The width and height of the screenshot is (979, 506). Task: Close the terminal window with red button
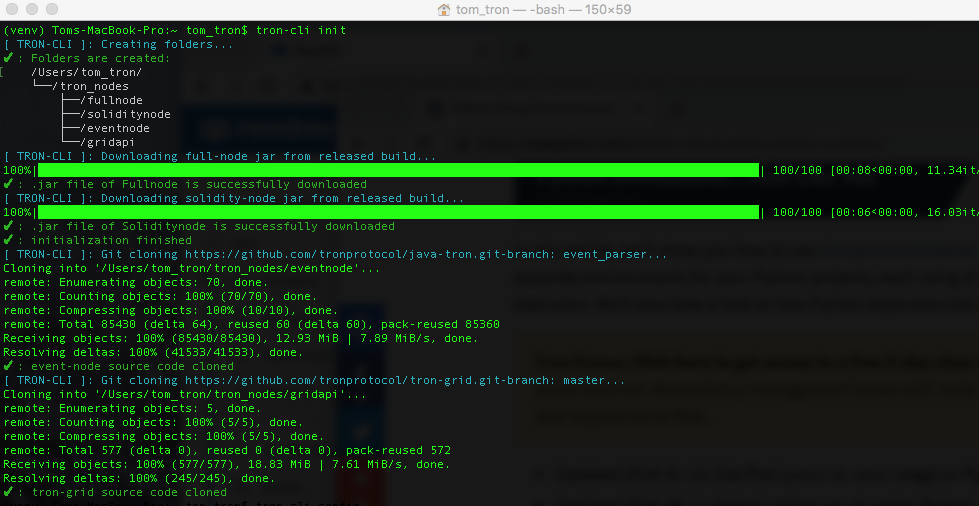pos(12,9)
